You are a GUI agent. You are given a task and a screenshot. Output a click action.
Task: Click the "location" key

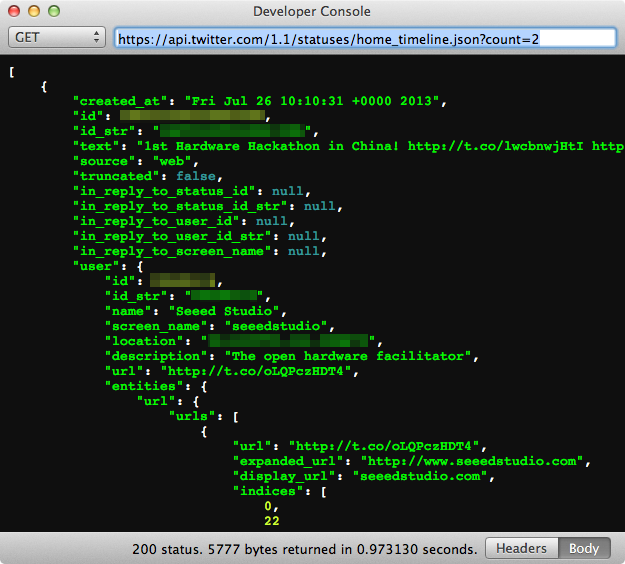pyautogui.click(x=144, y=341)
